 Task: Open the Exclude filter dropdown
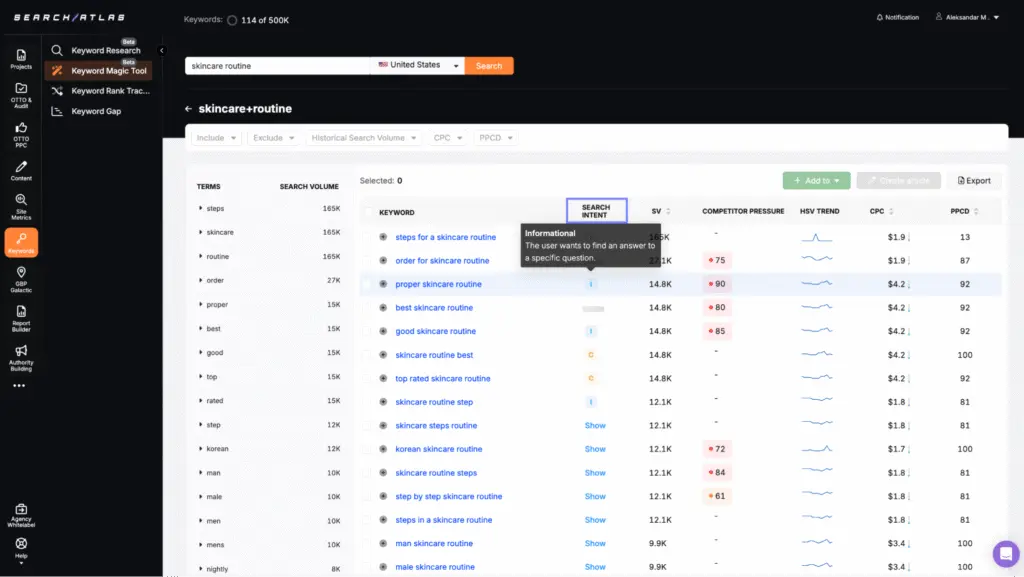[274, 138]
